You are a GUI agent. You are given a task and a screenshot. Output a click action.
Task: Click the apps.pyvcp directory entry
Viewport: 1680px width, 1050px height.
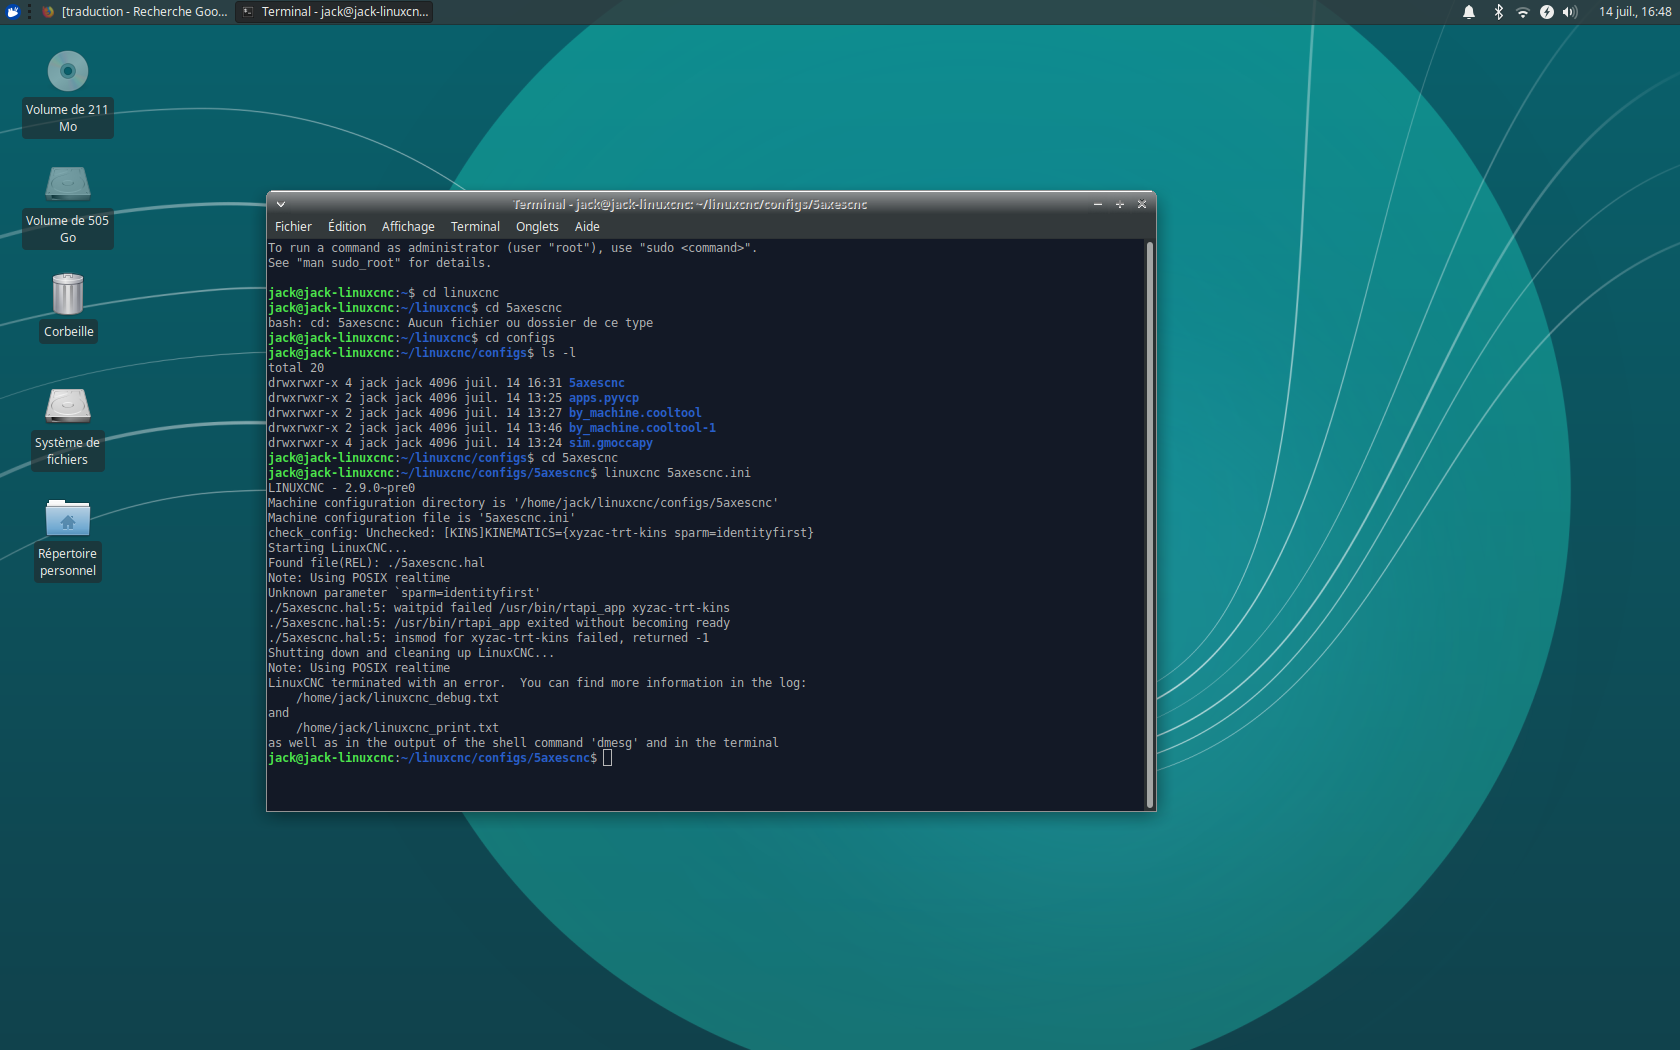(604, 398)
